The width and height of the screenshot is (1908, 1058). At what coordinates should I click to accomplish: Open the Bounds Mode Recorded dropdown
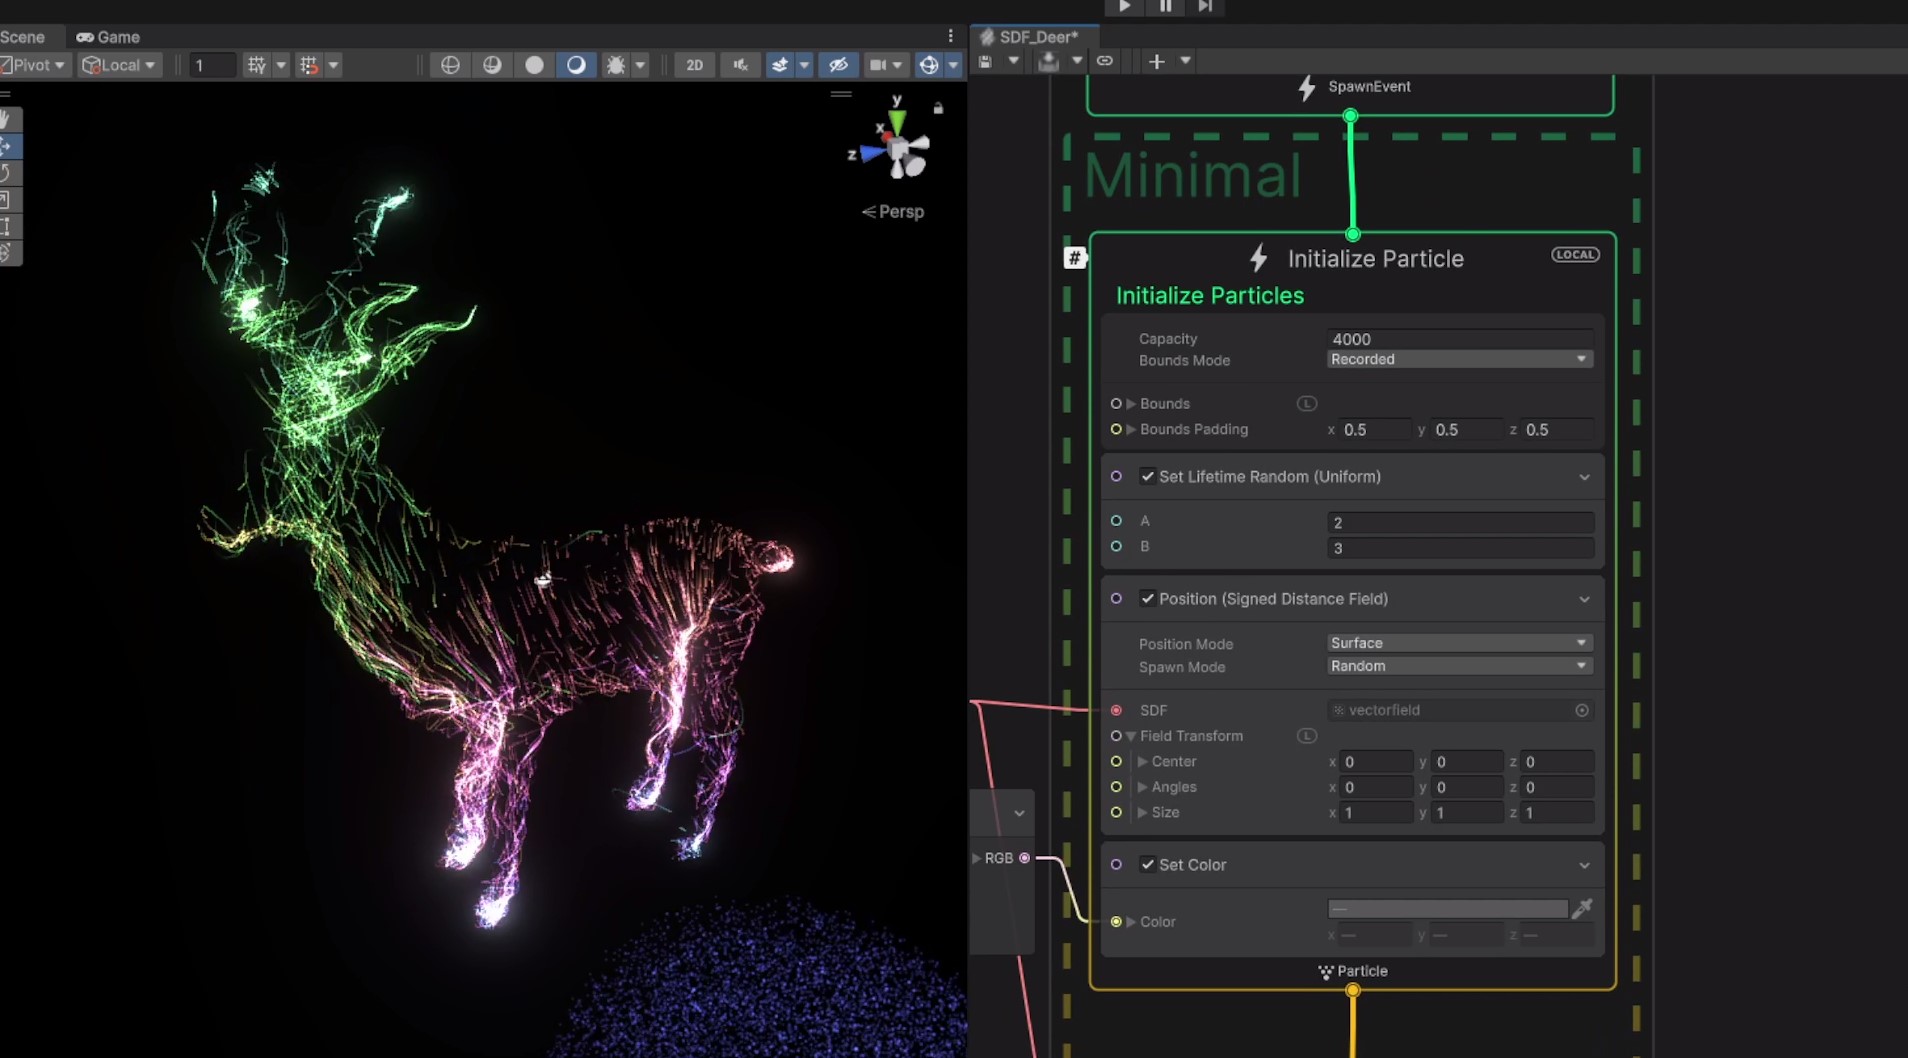1460,359
